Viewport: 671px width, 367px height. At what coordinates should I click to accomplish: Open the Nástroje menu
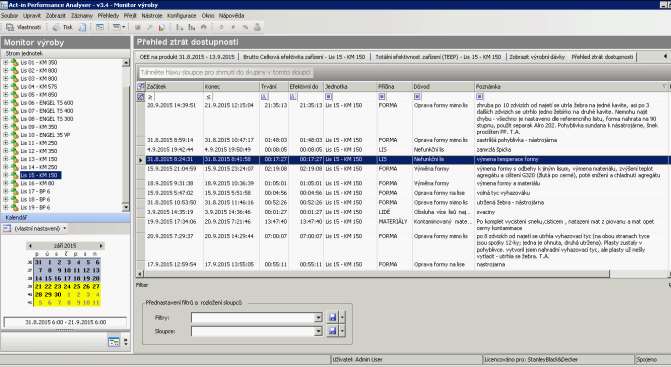pyautogui.click(x=152, y=16)
